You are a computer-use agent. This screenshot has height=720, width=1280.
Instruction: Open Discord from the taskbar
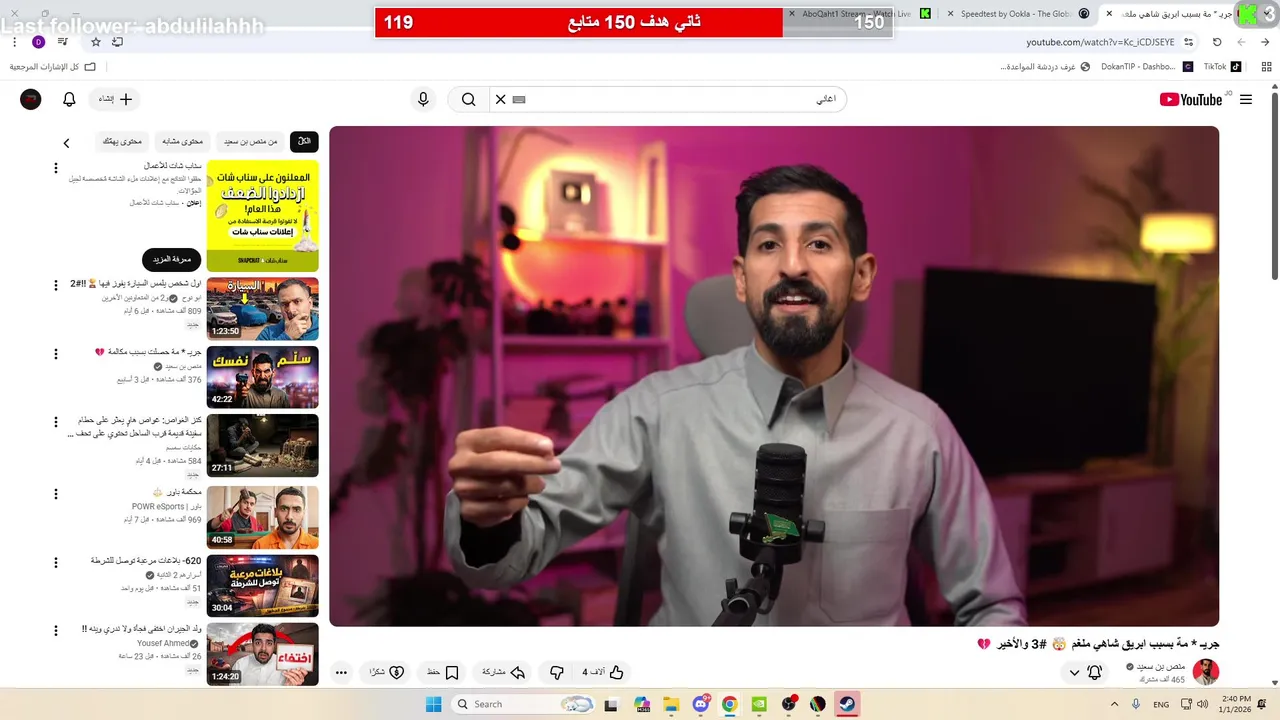[700, 704]
